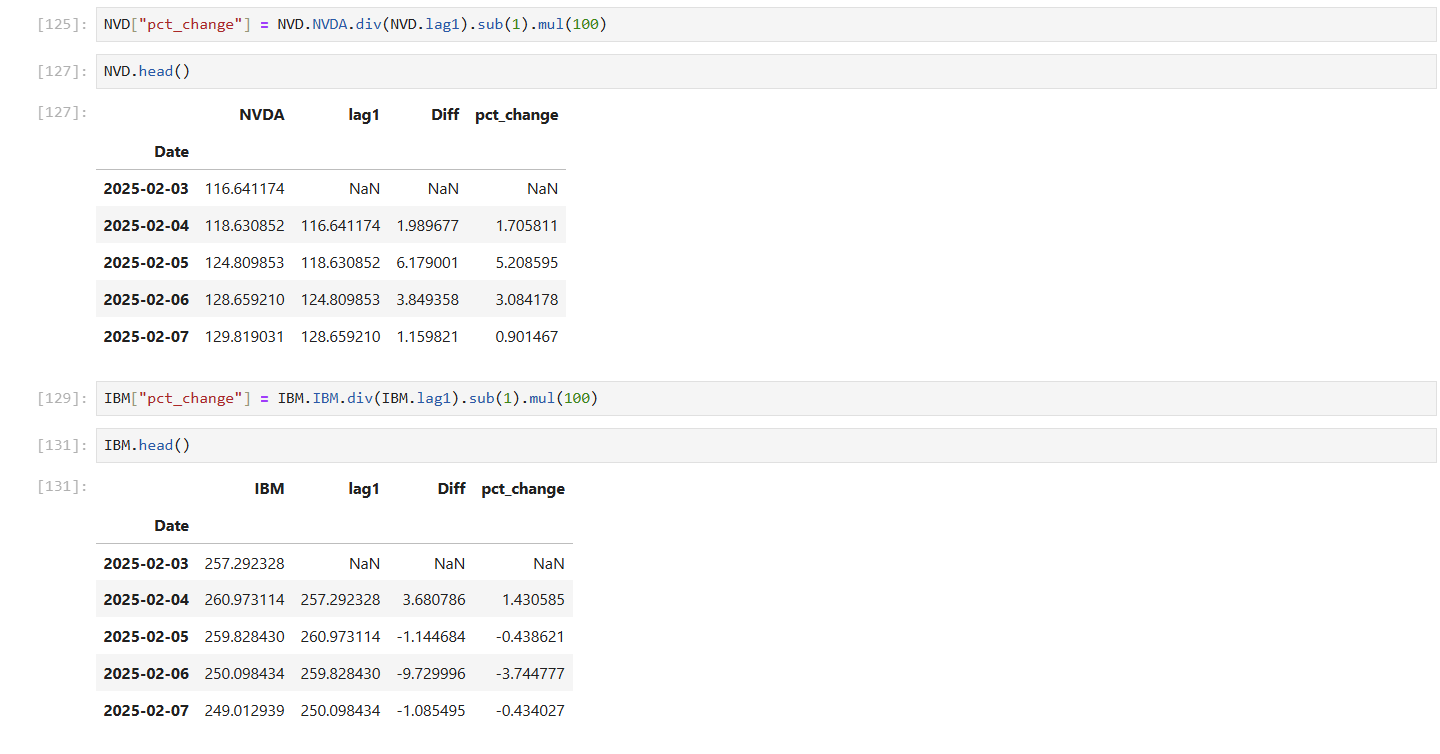This screenshot has height=754, width=1440.
Task: Click NVDA column header in first table
Action: (x=262, y=115)
